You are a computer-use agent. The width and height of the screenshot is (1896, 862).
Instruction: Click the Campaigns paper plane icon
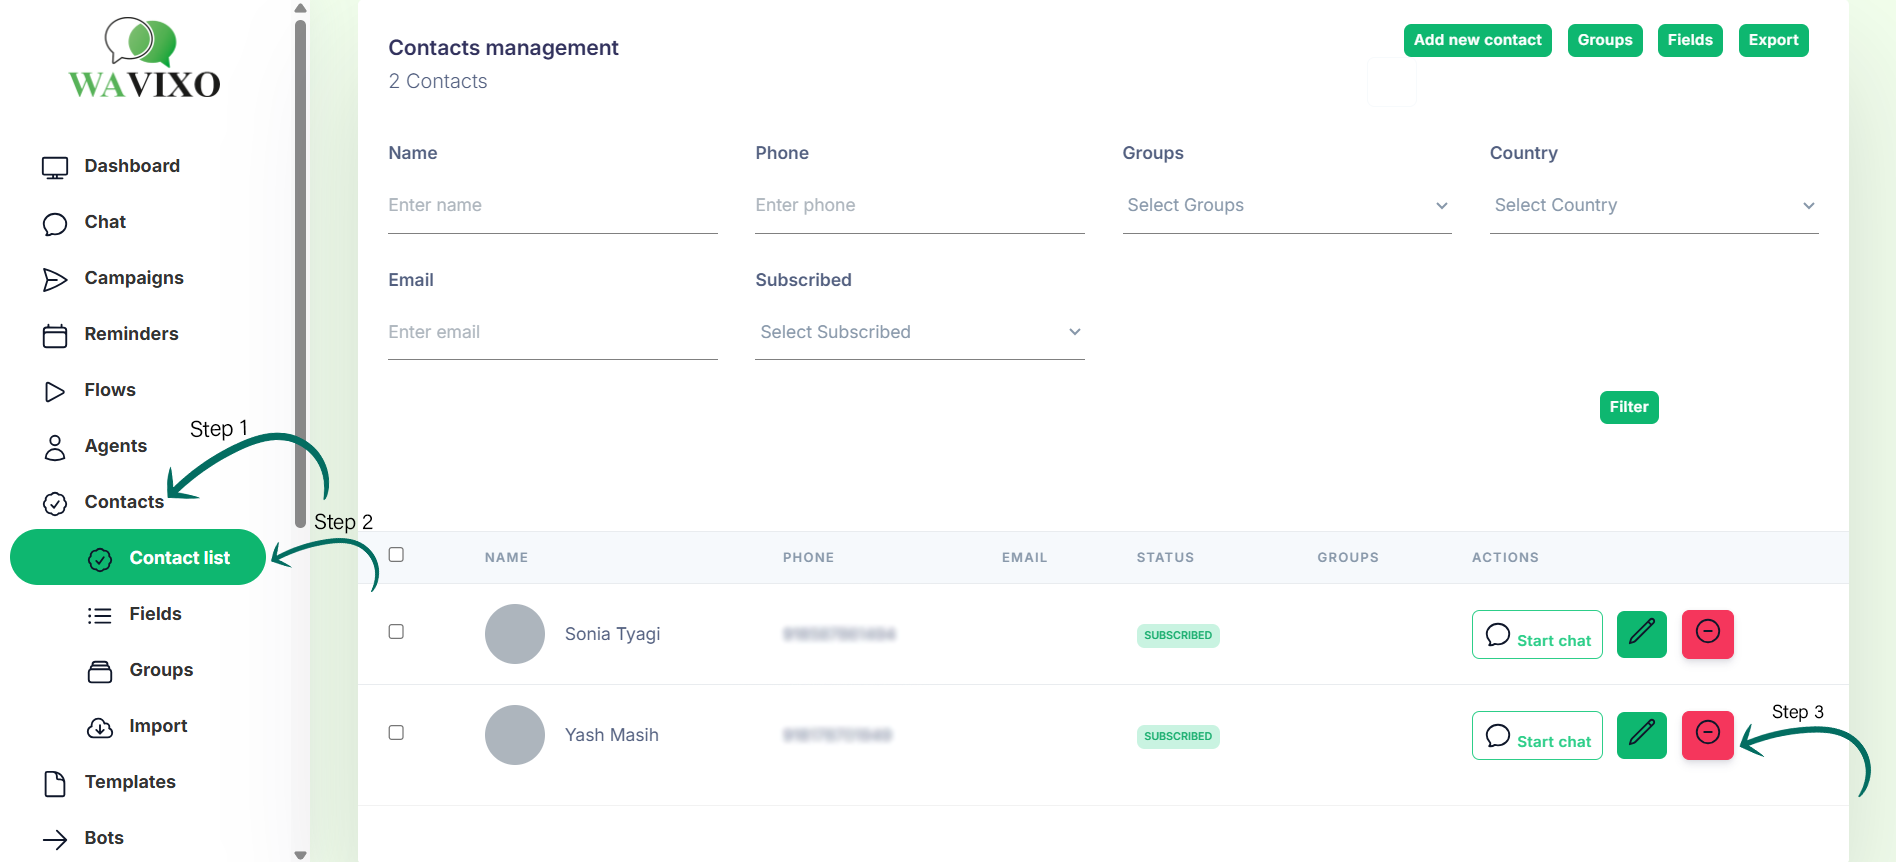click(x=55, y=279)
